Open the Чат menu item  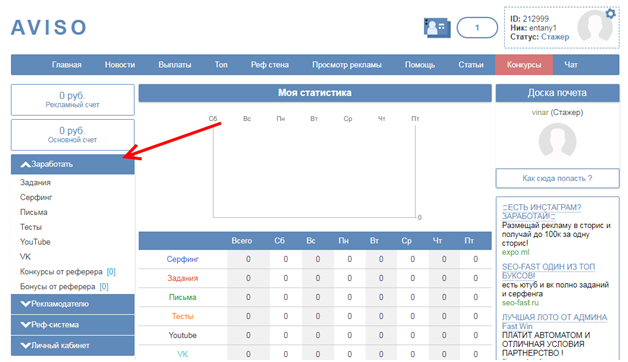[x=571, y=65]
